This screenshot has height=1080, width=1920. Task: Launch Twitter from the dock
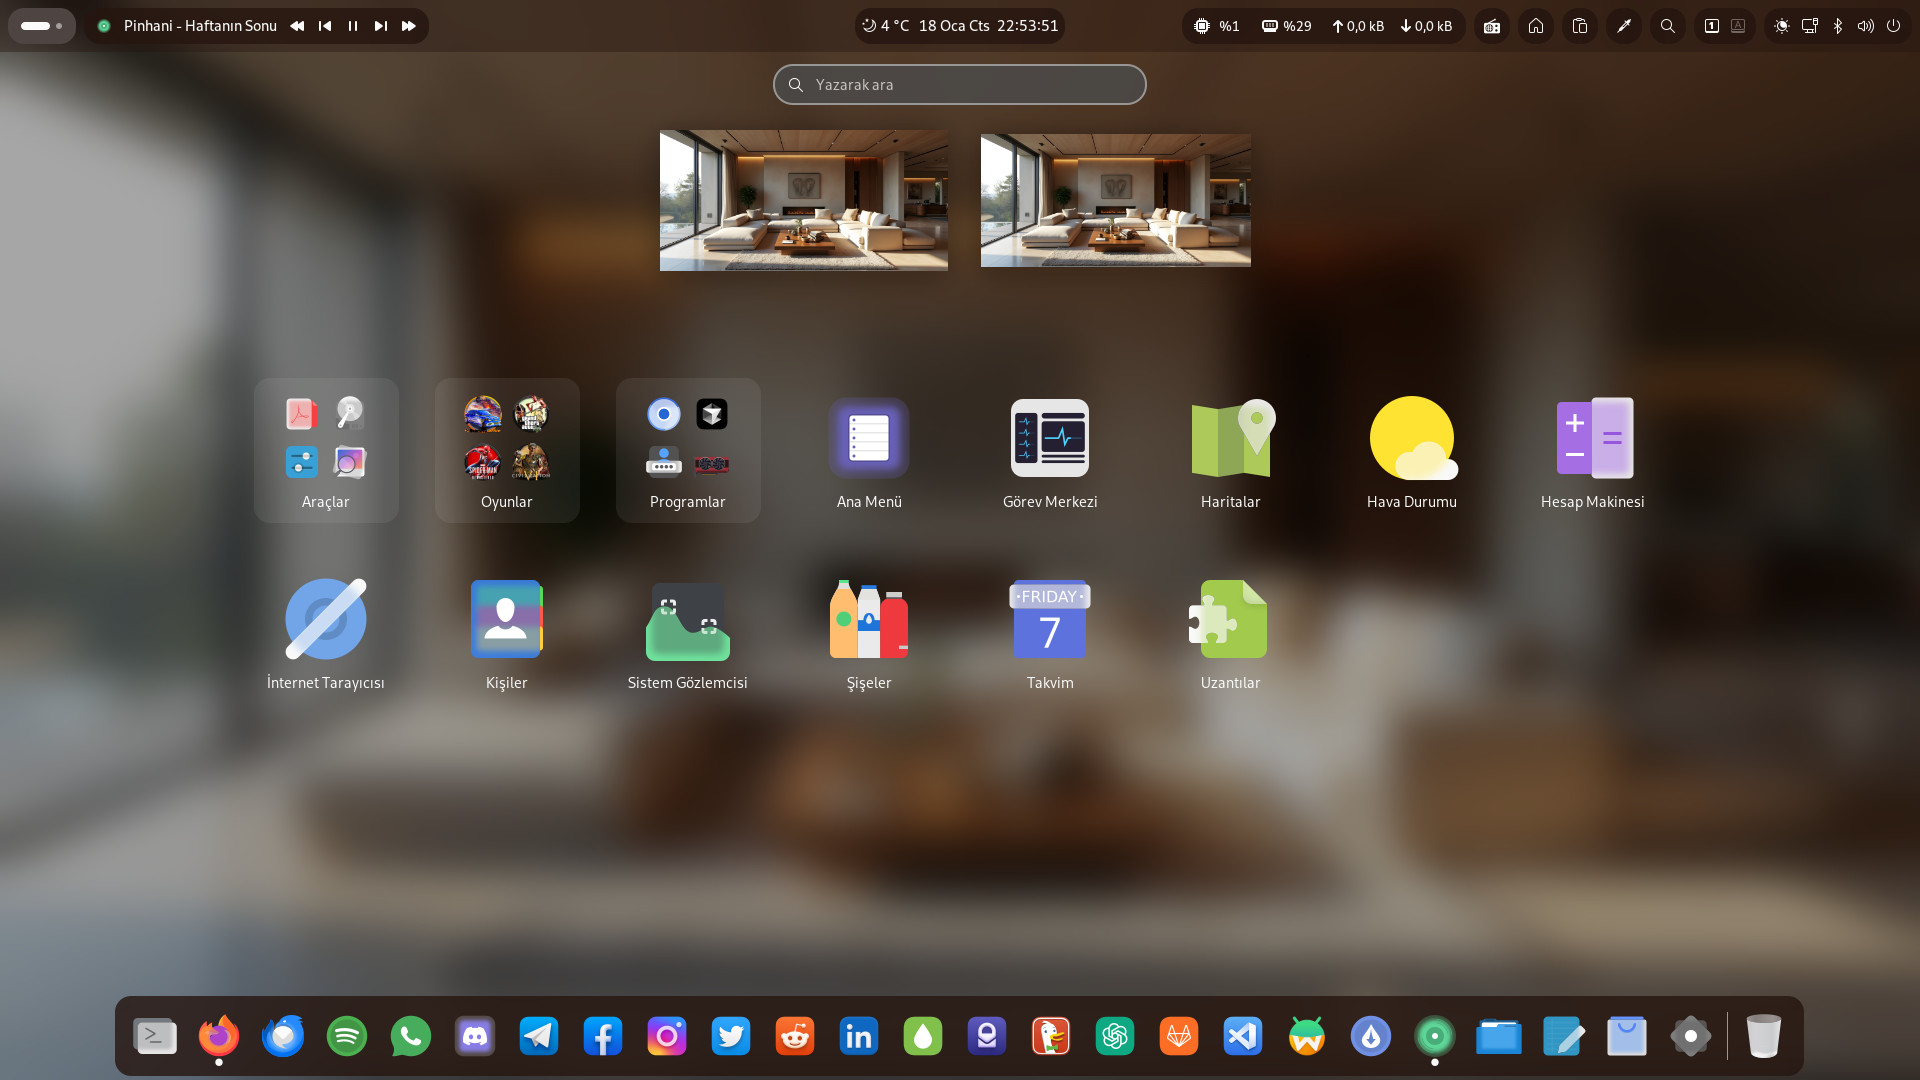(731, 1036)
